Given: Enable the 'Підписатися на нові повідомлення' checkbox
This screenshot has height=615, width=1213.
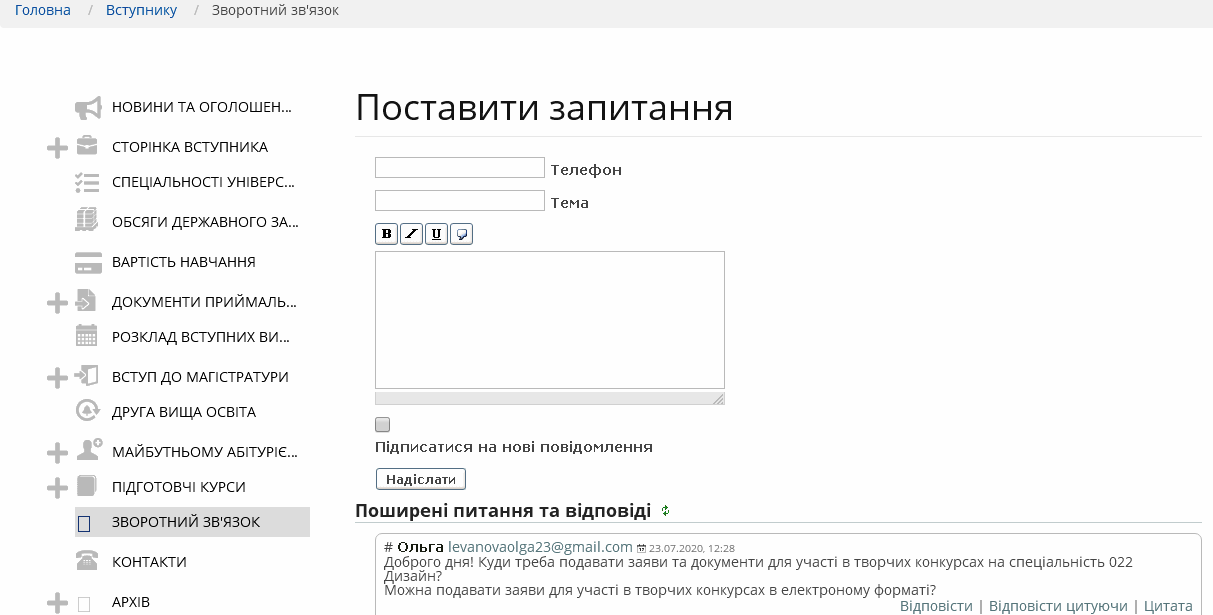Looking at the screenshot, I should 382,424.
